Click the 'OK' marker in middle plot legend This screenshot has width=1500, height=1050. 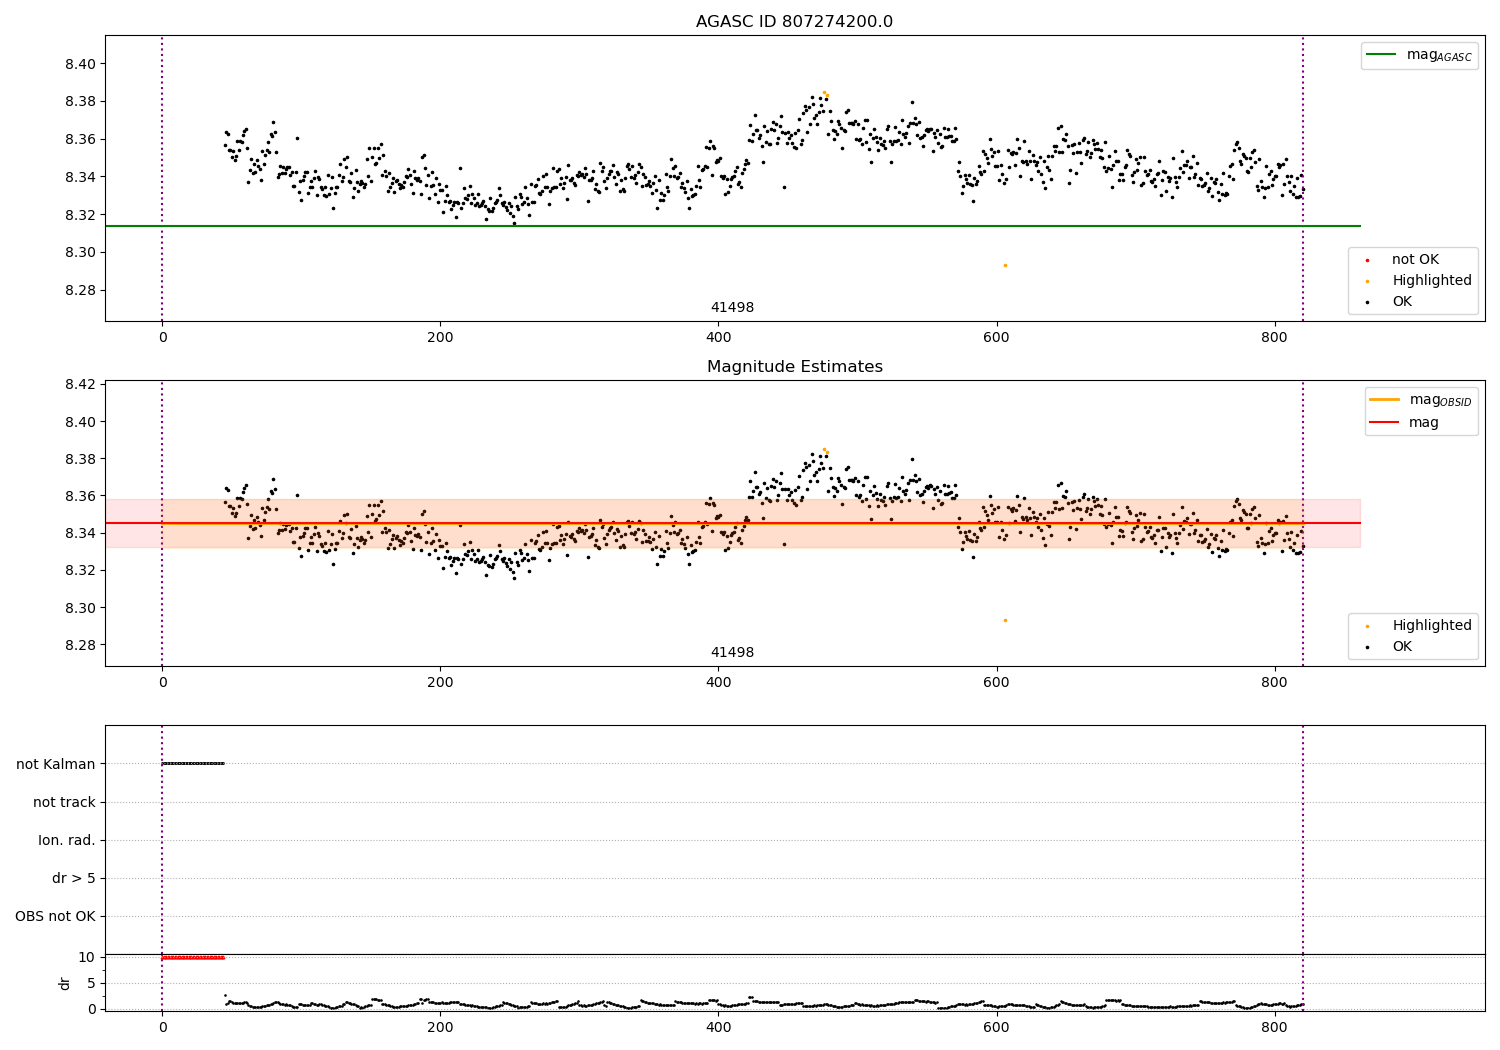coord(1367,647)
